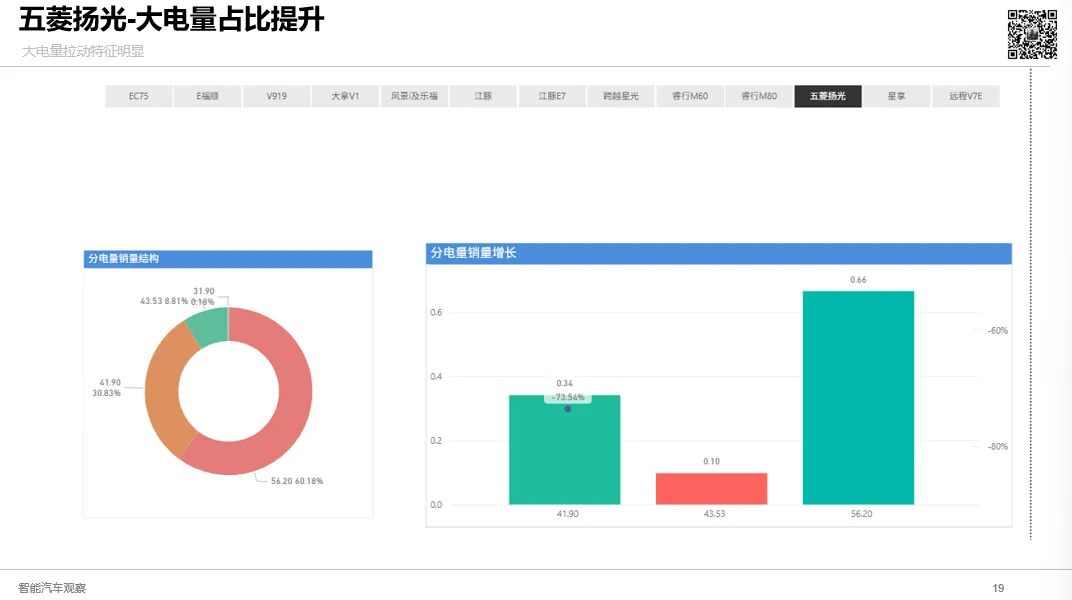This screenshot has height=600, width=1072.
Task: Click the QR code image
Action: [1032, 31]
